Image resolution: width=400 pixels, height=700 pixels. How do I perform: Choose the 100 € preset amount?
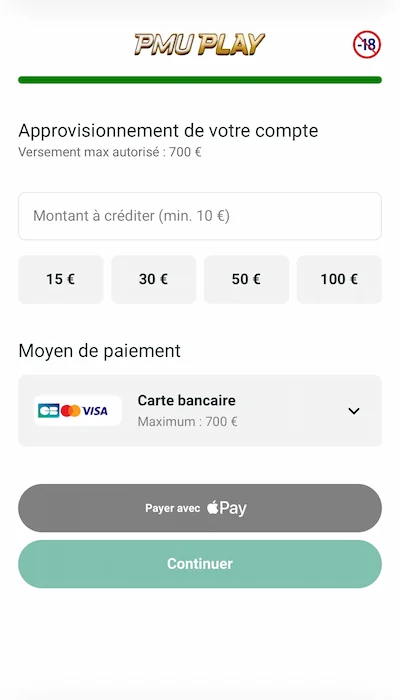pos(339,279)
